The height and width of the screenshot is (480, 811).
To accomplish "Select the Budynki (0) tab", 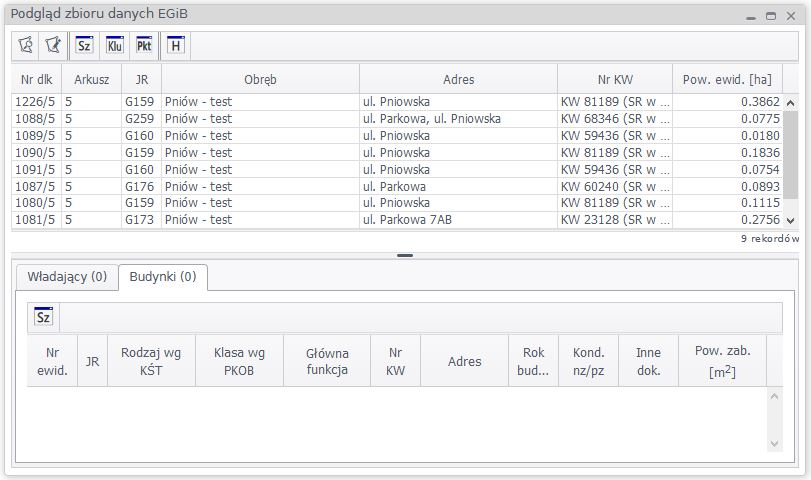I will 162,277.
